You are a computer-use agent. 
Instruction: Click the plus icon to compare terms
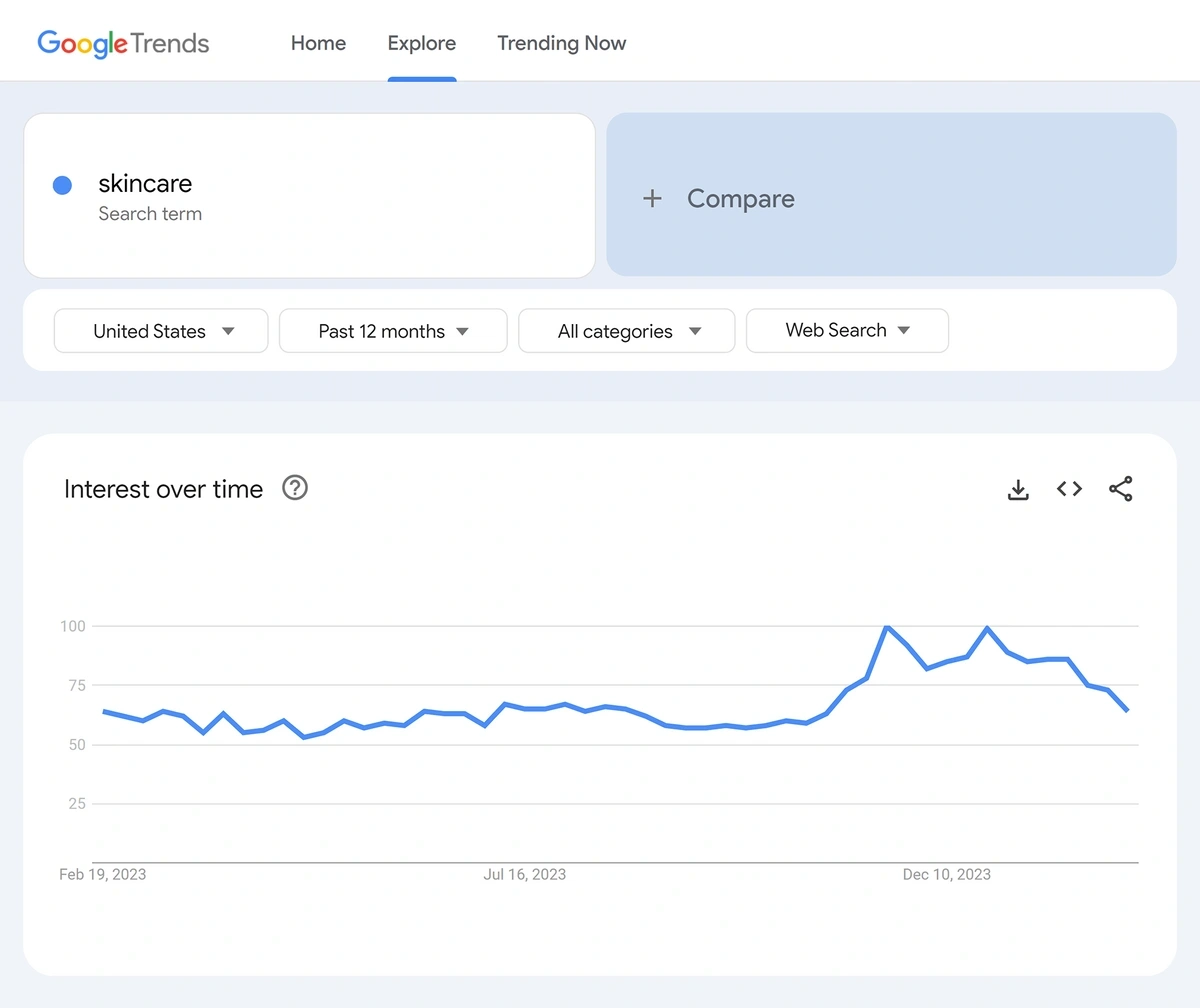pyautogui.click(x=652, y=198)
